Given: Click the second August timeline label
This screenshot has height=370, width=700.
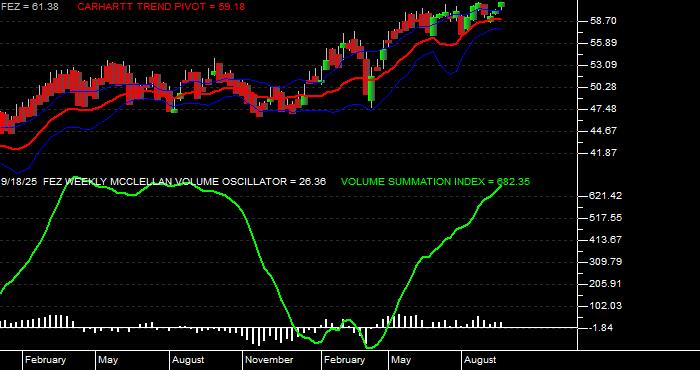Looking at the screenshot, I should point(480,360).
